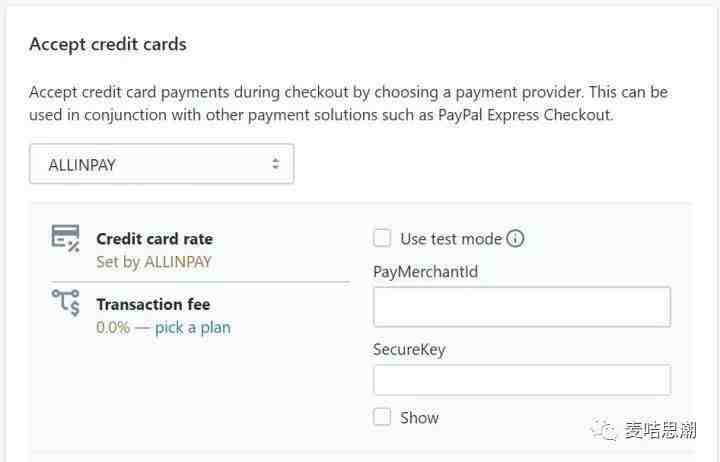Open the ALLINPAY payment provider dropdown

tap(161, 165)
